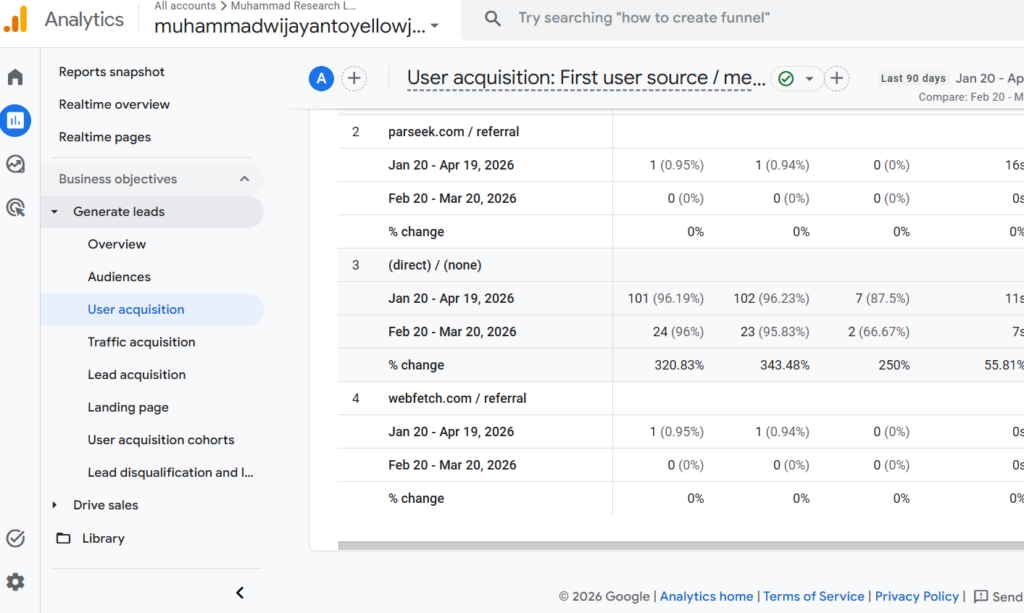Viewport: 1024px width, 613px height.
Task: Open the Terms of Service link
Action: (814, 596)
